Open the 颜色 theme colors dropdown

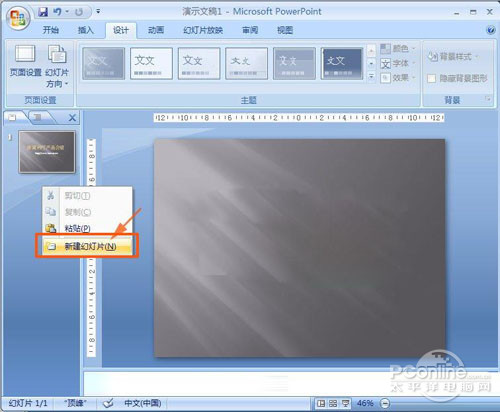398,49
